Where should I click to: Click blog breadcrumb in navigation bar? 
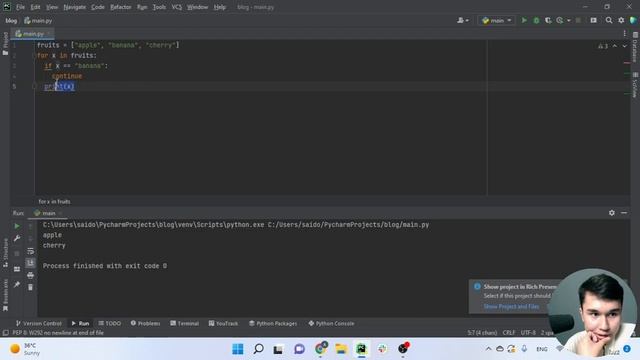click(x=11, y=20)
